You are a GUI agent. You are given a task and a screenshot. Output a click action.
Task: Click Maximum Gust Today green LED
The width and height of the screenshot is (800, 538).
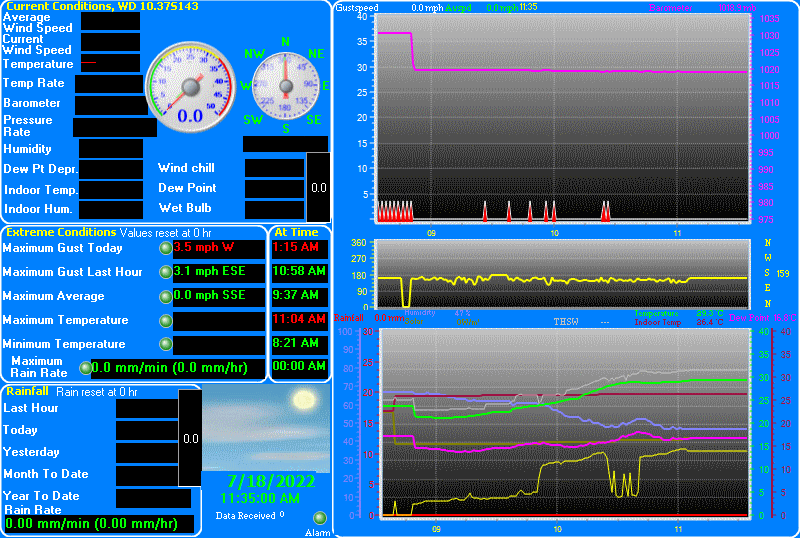(165, 247)
